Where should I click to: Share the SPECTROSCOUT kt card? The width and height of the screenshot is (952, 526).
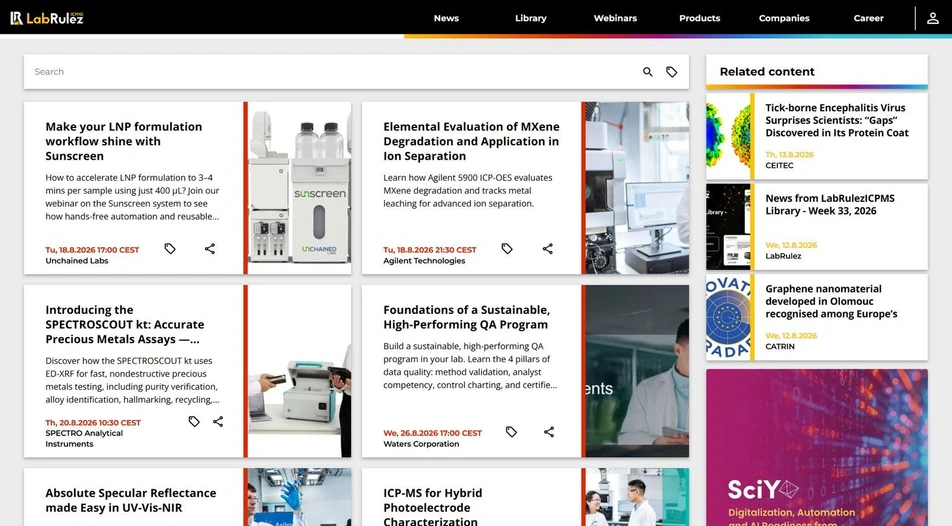point(218,422)
